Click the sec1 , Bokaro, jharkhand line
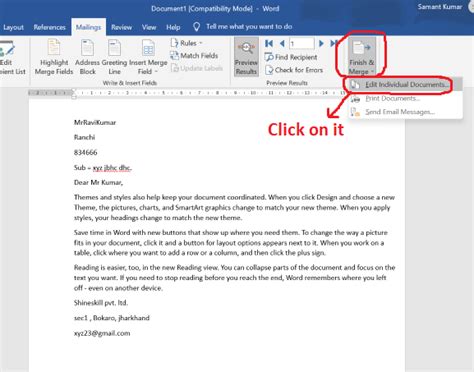This screenshot has height=372, width=474. [x=112, y=318]
